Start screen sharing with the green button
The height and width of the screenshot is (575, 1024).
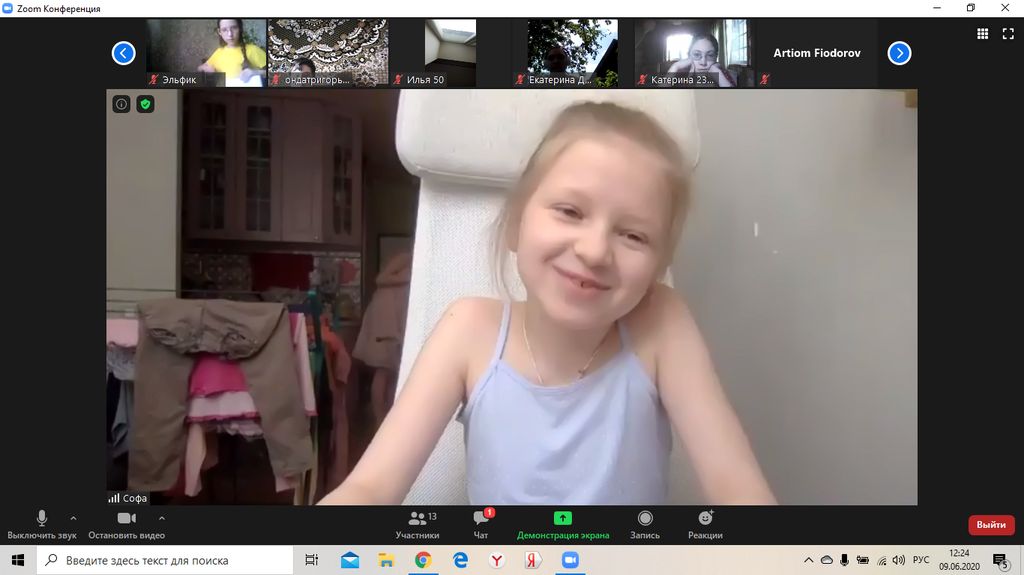563,519
